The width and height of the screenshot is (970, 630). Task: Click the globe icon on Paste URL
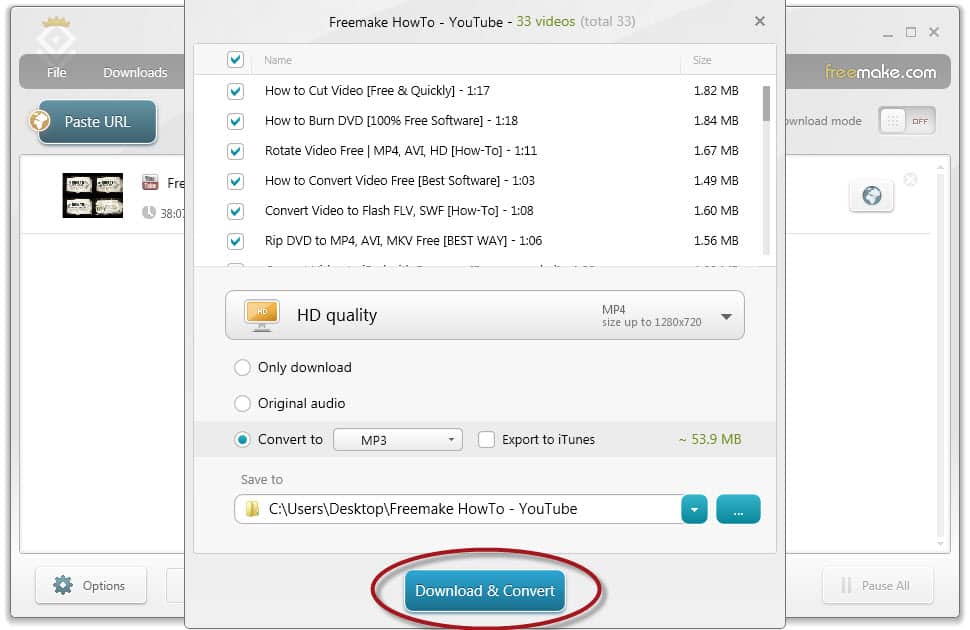[40, 120]
